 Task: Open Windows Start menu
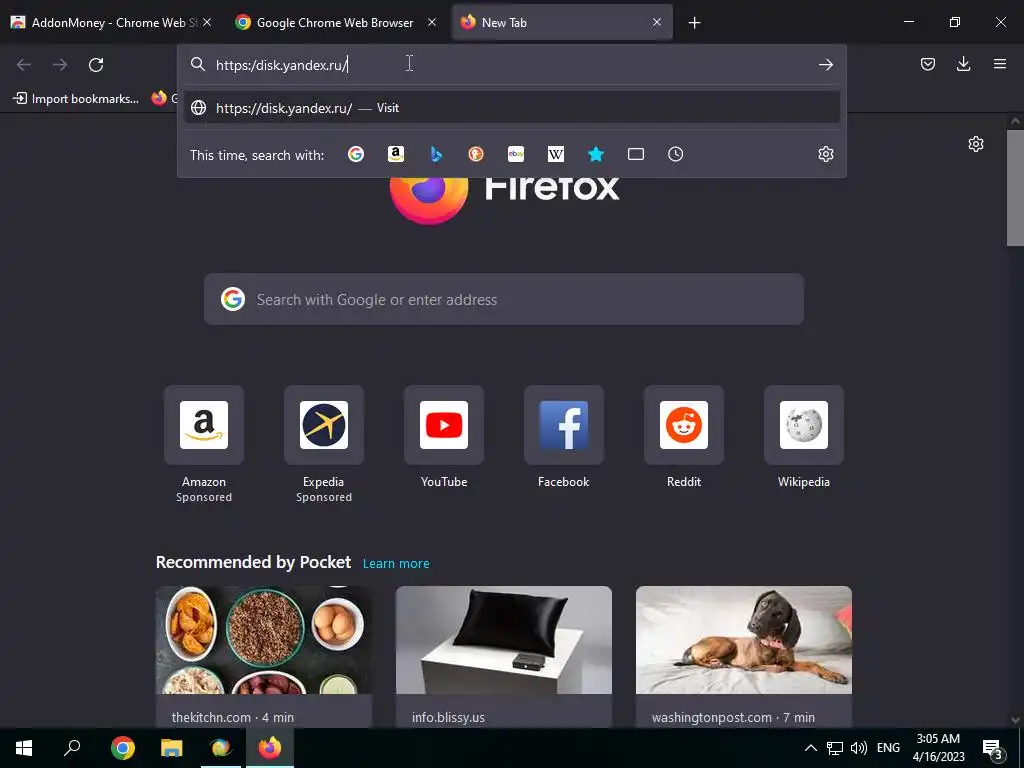[24, 748]
